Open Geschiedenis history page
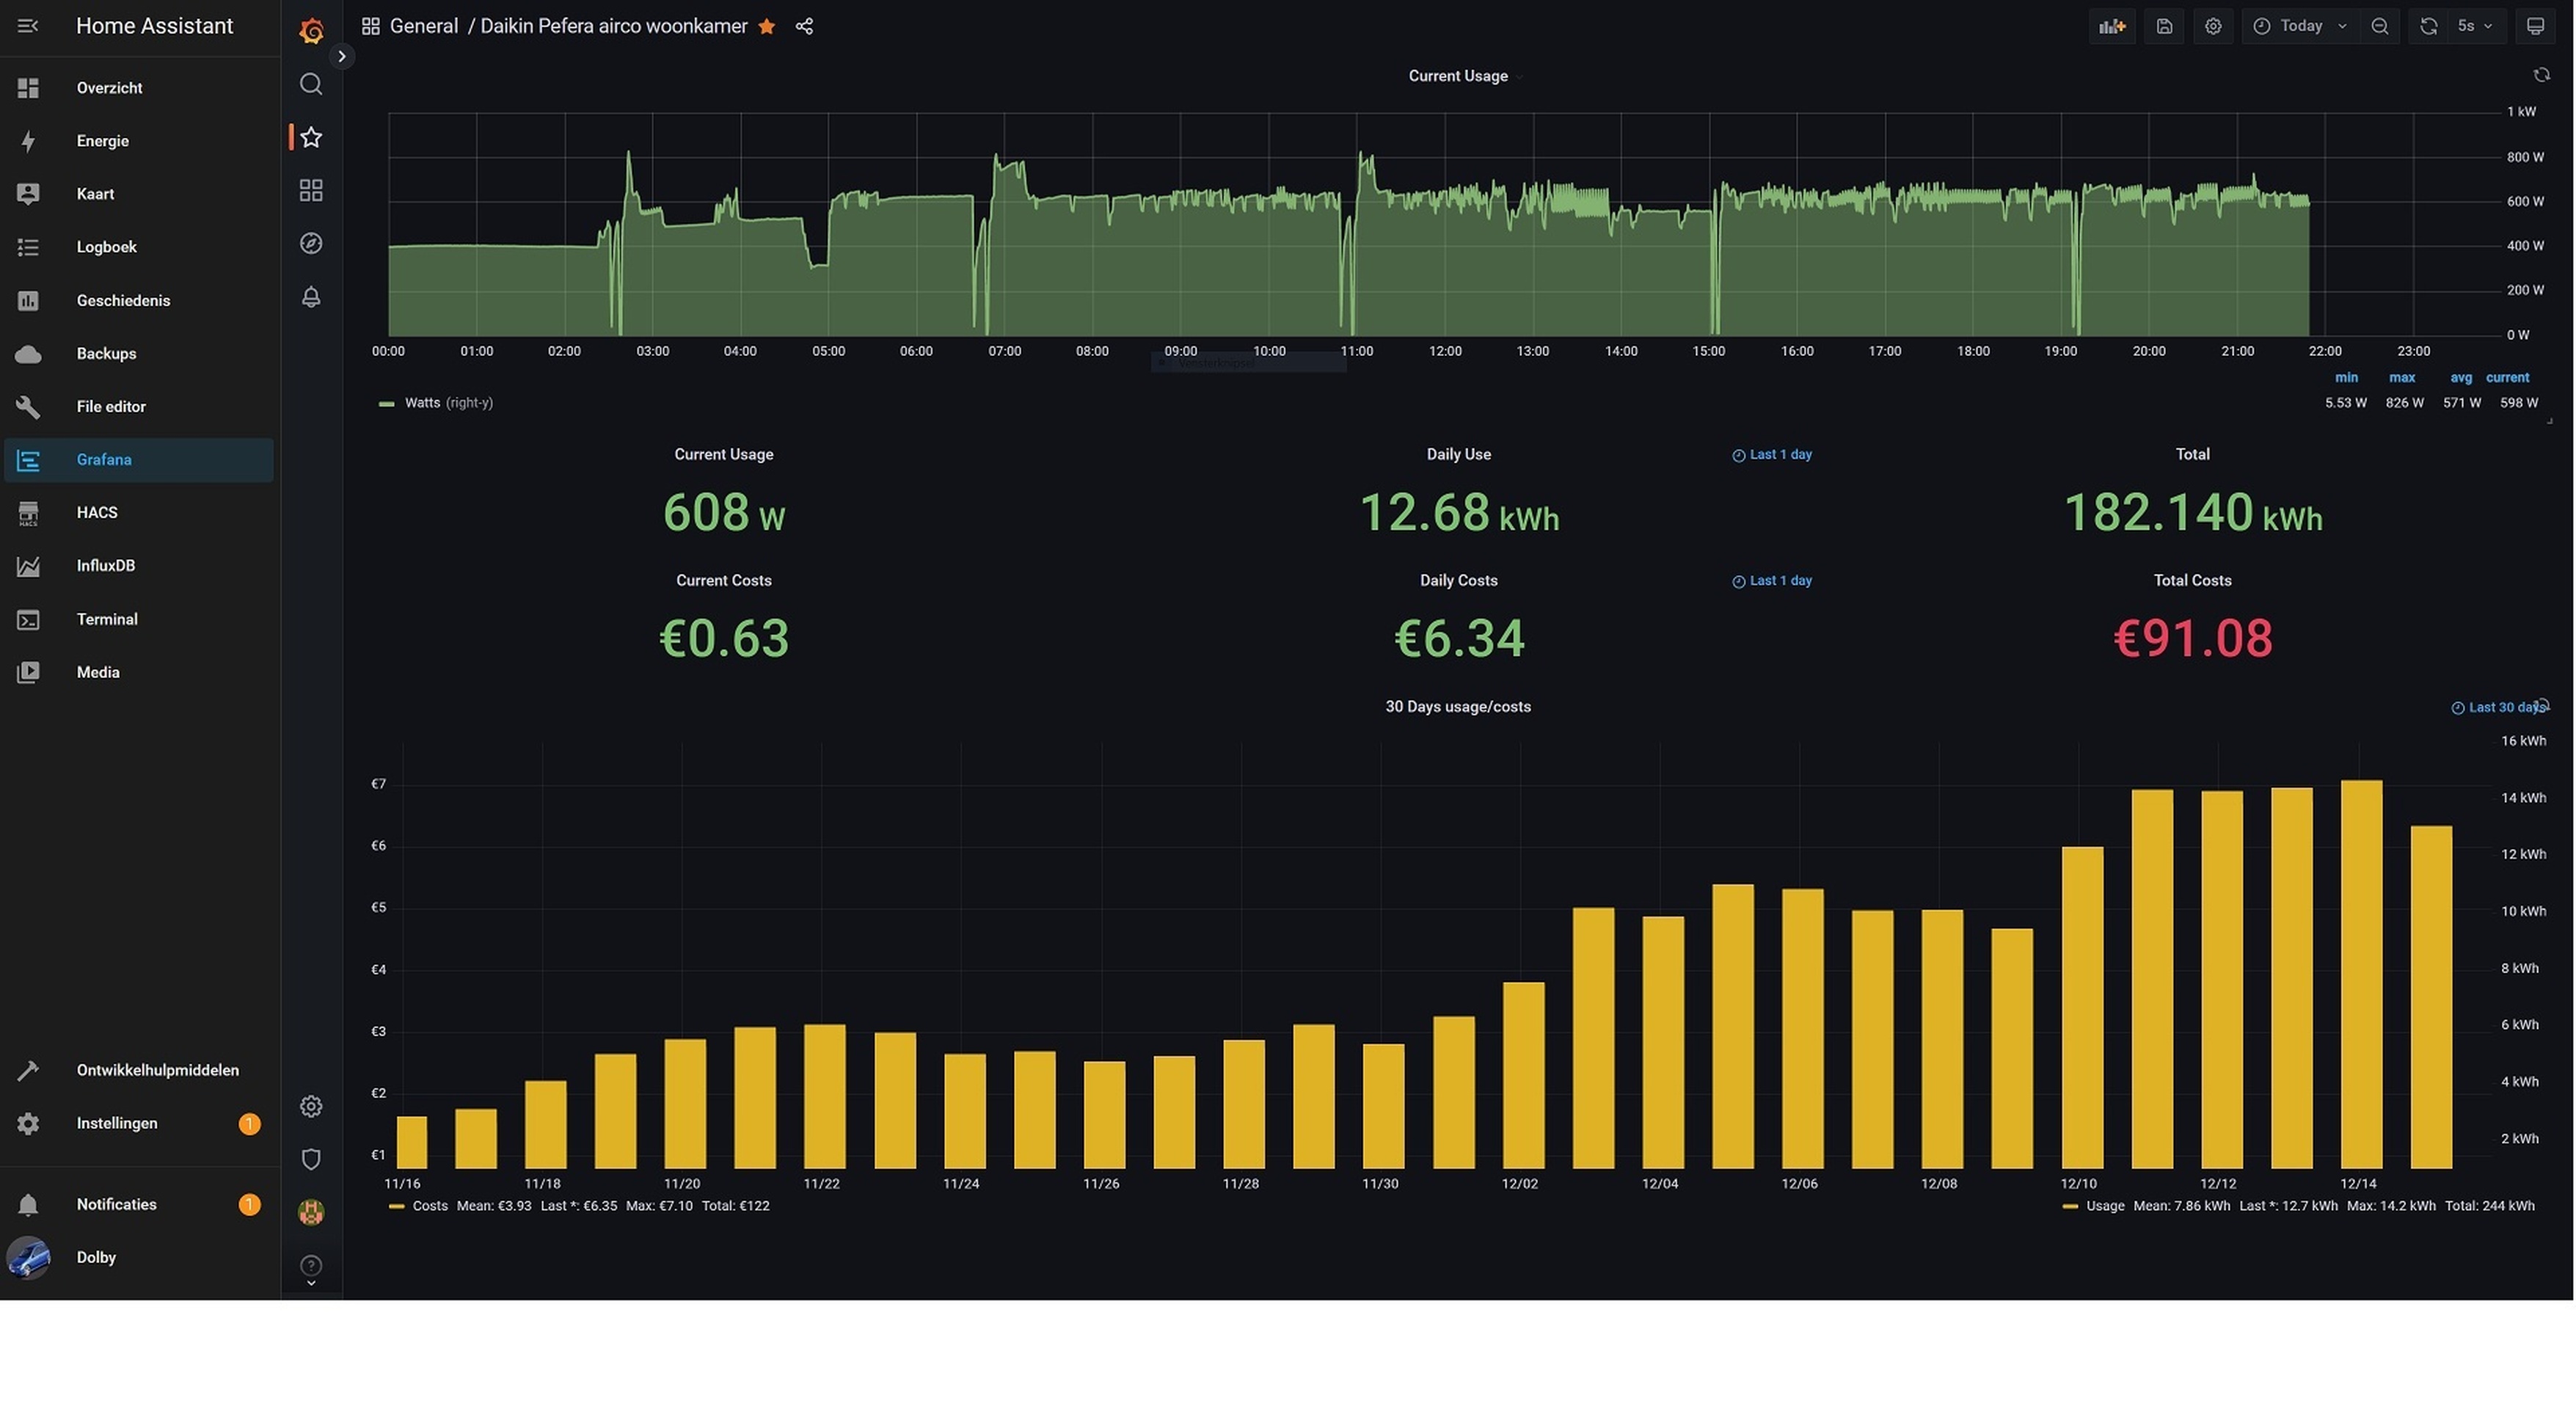This screenshot has width=2576, height=1409. pos(138,300)
